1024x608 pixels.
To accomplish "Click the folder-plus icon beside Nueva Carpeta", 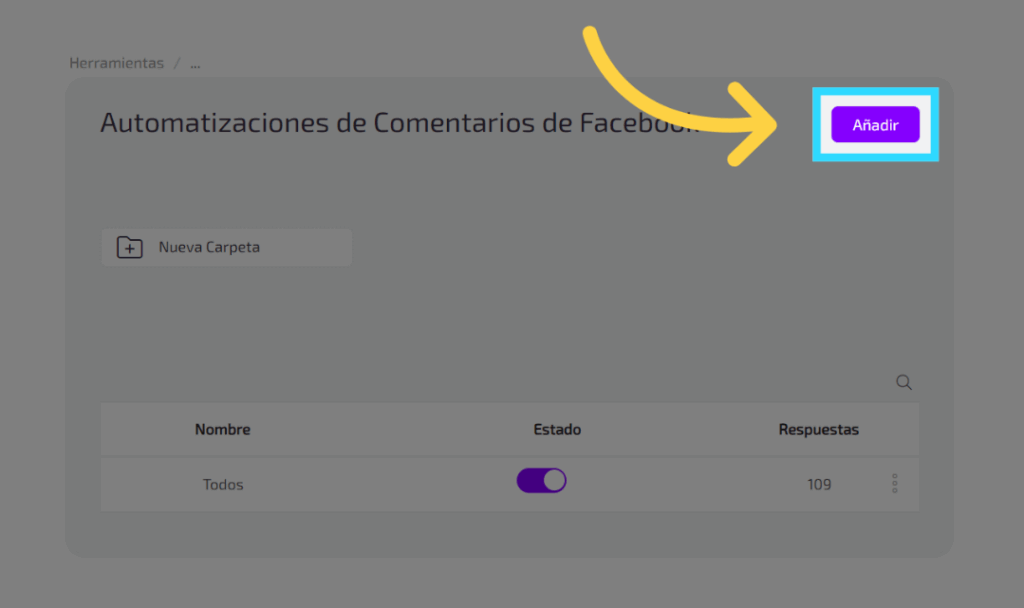I will [x=130, y=247].
